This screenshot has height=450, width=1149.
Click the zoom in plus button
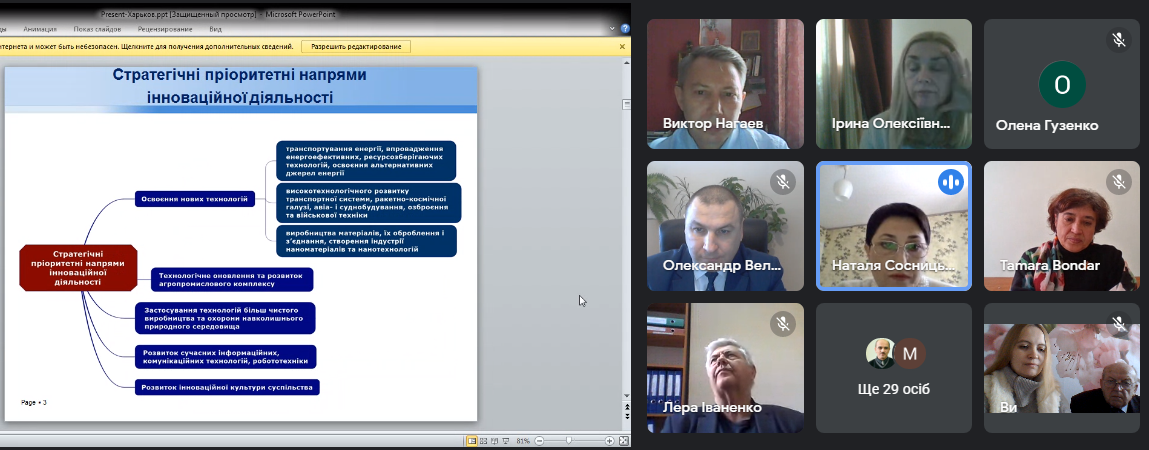pos(610,441)
